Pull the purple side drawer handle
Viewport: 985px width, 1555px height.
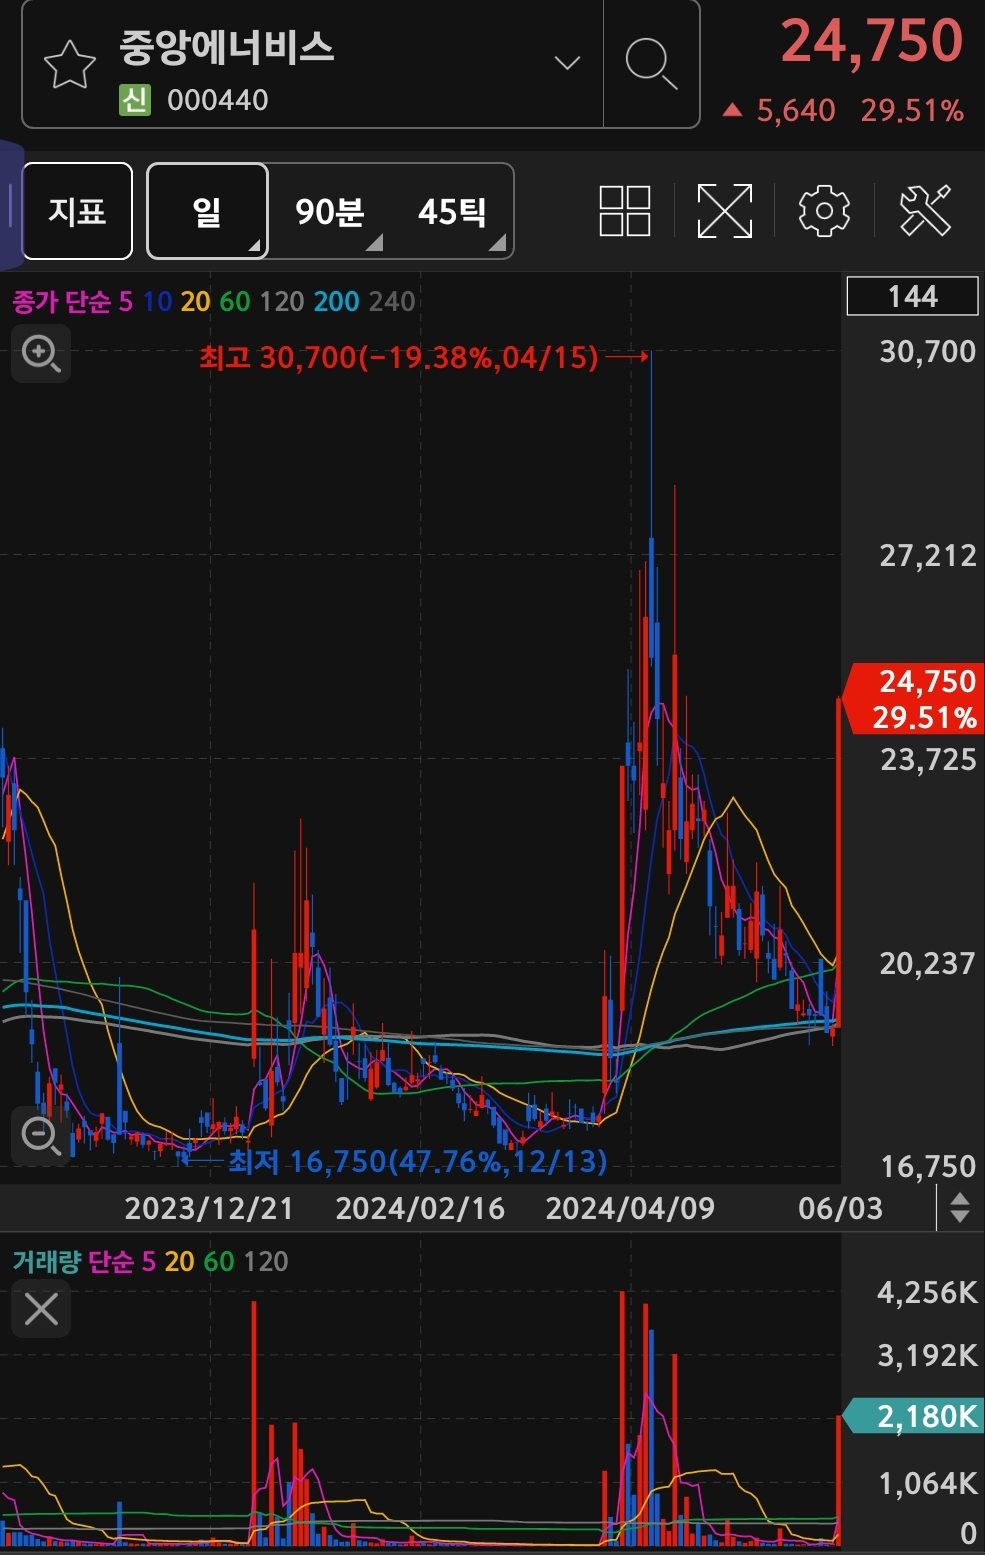coord(10,205)
